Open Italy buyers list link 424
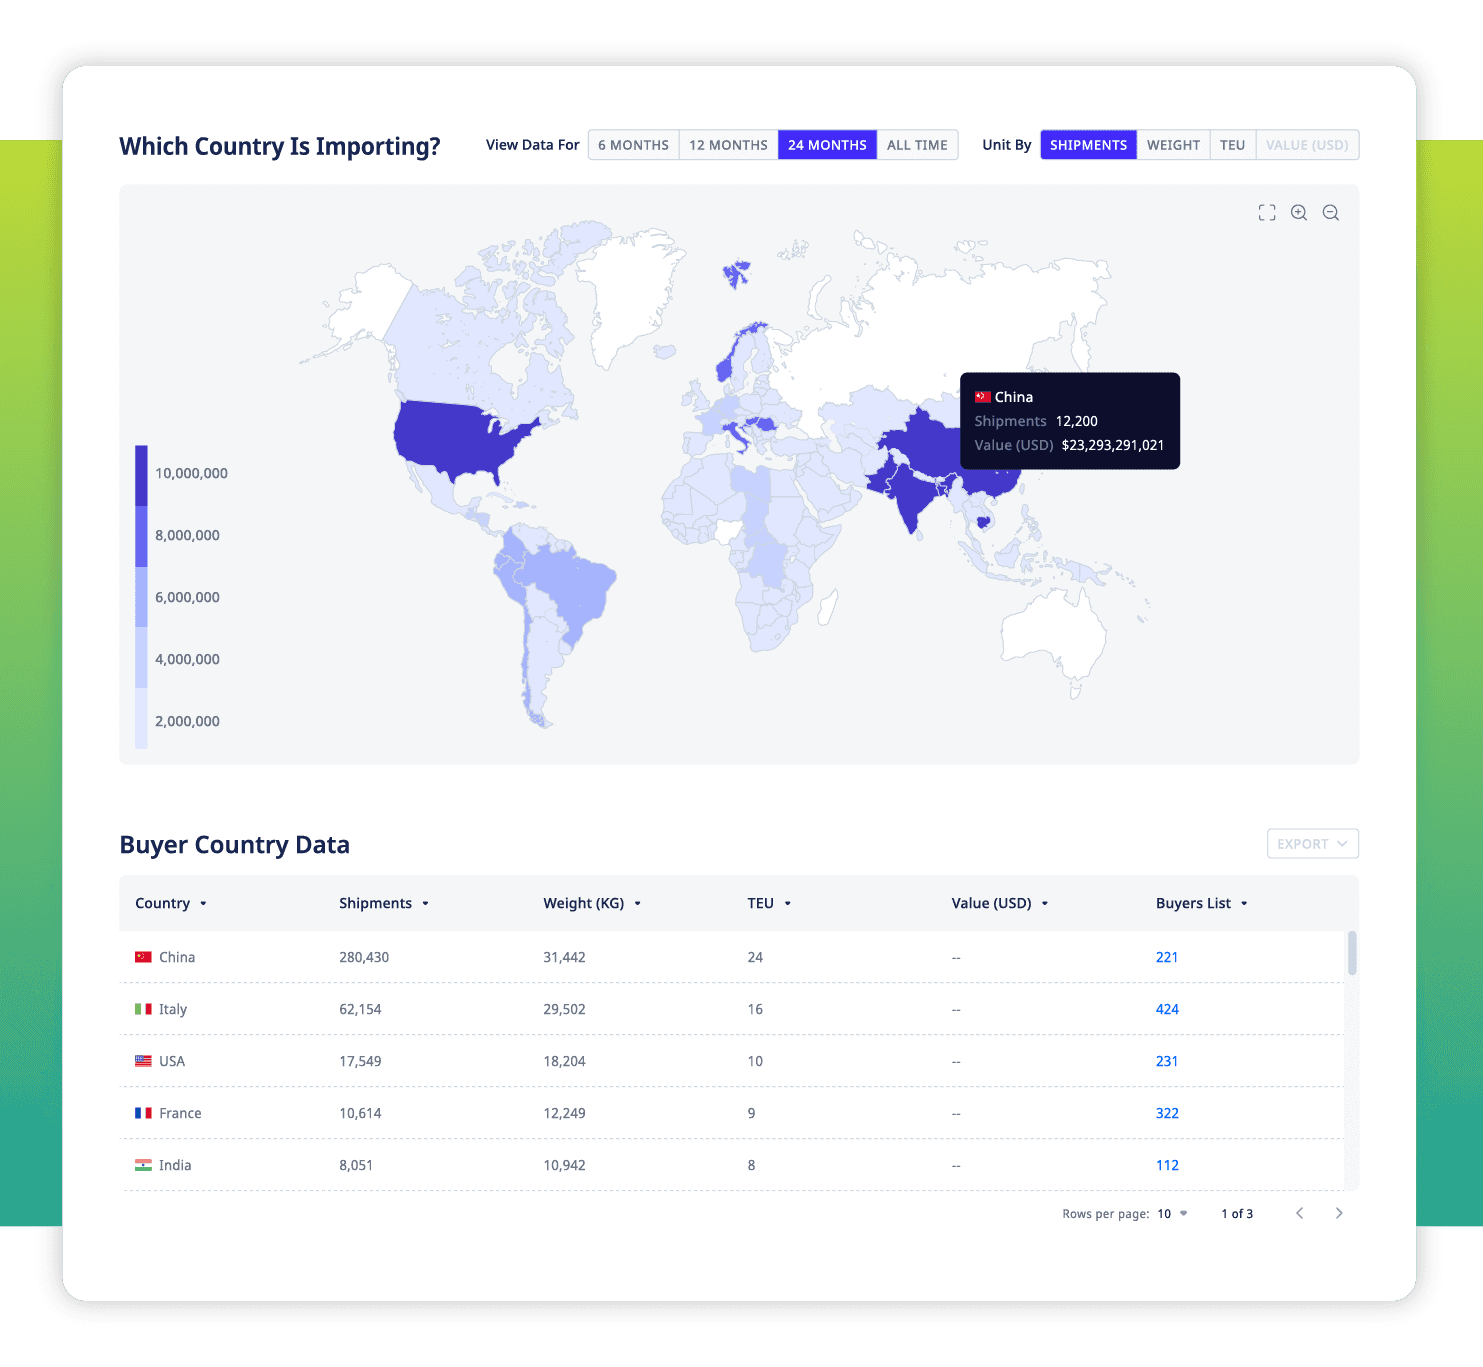The image size is (1483, 1367). 1167,1009
